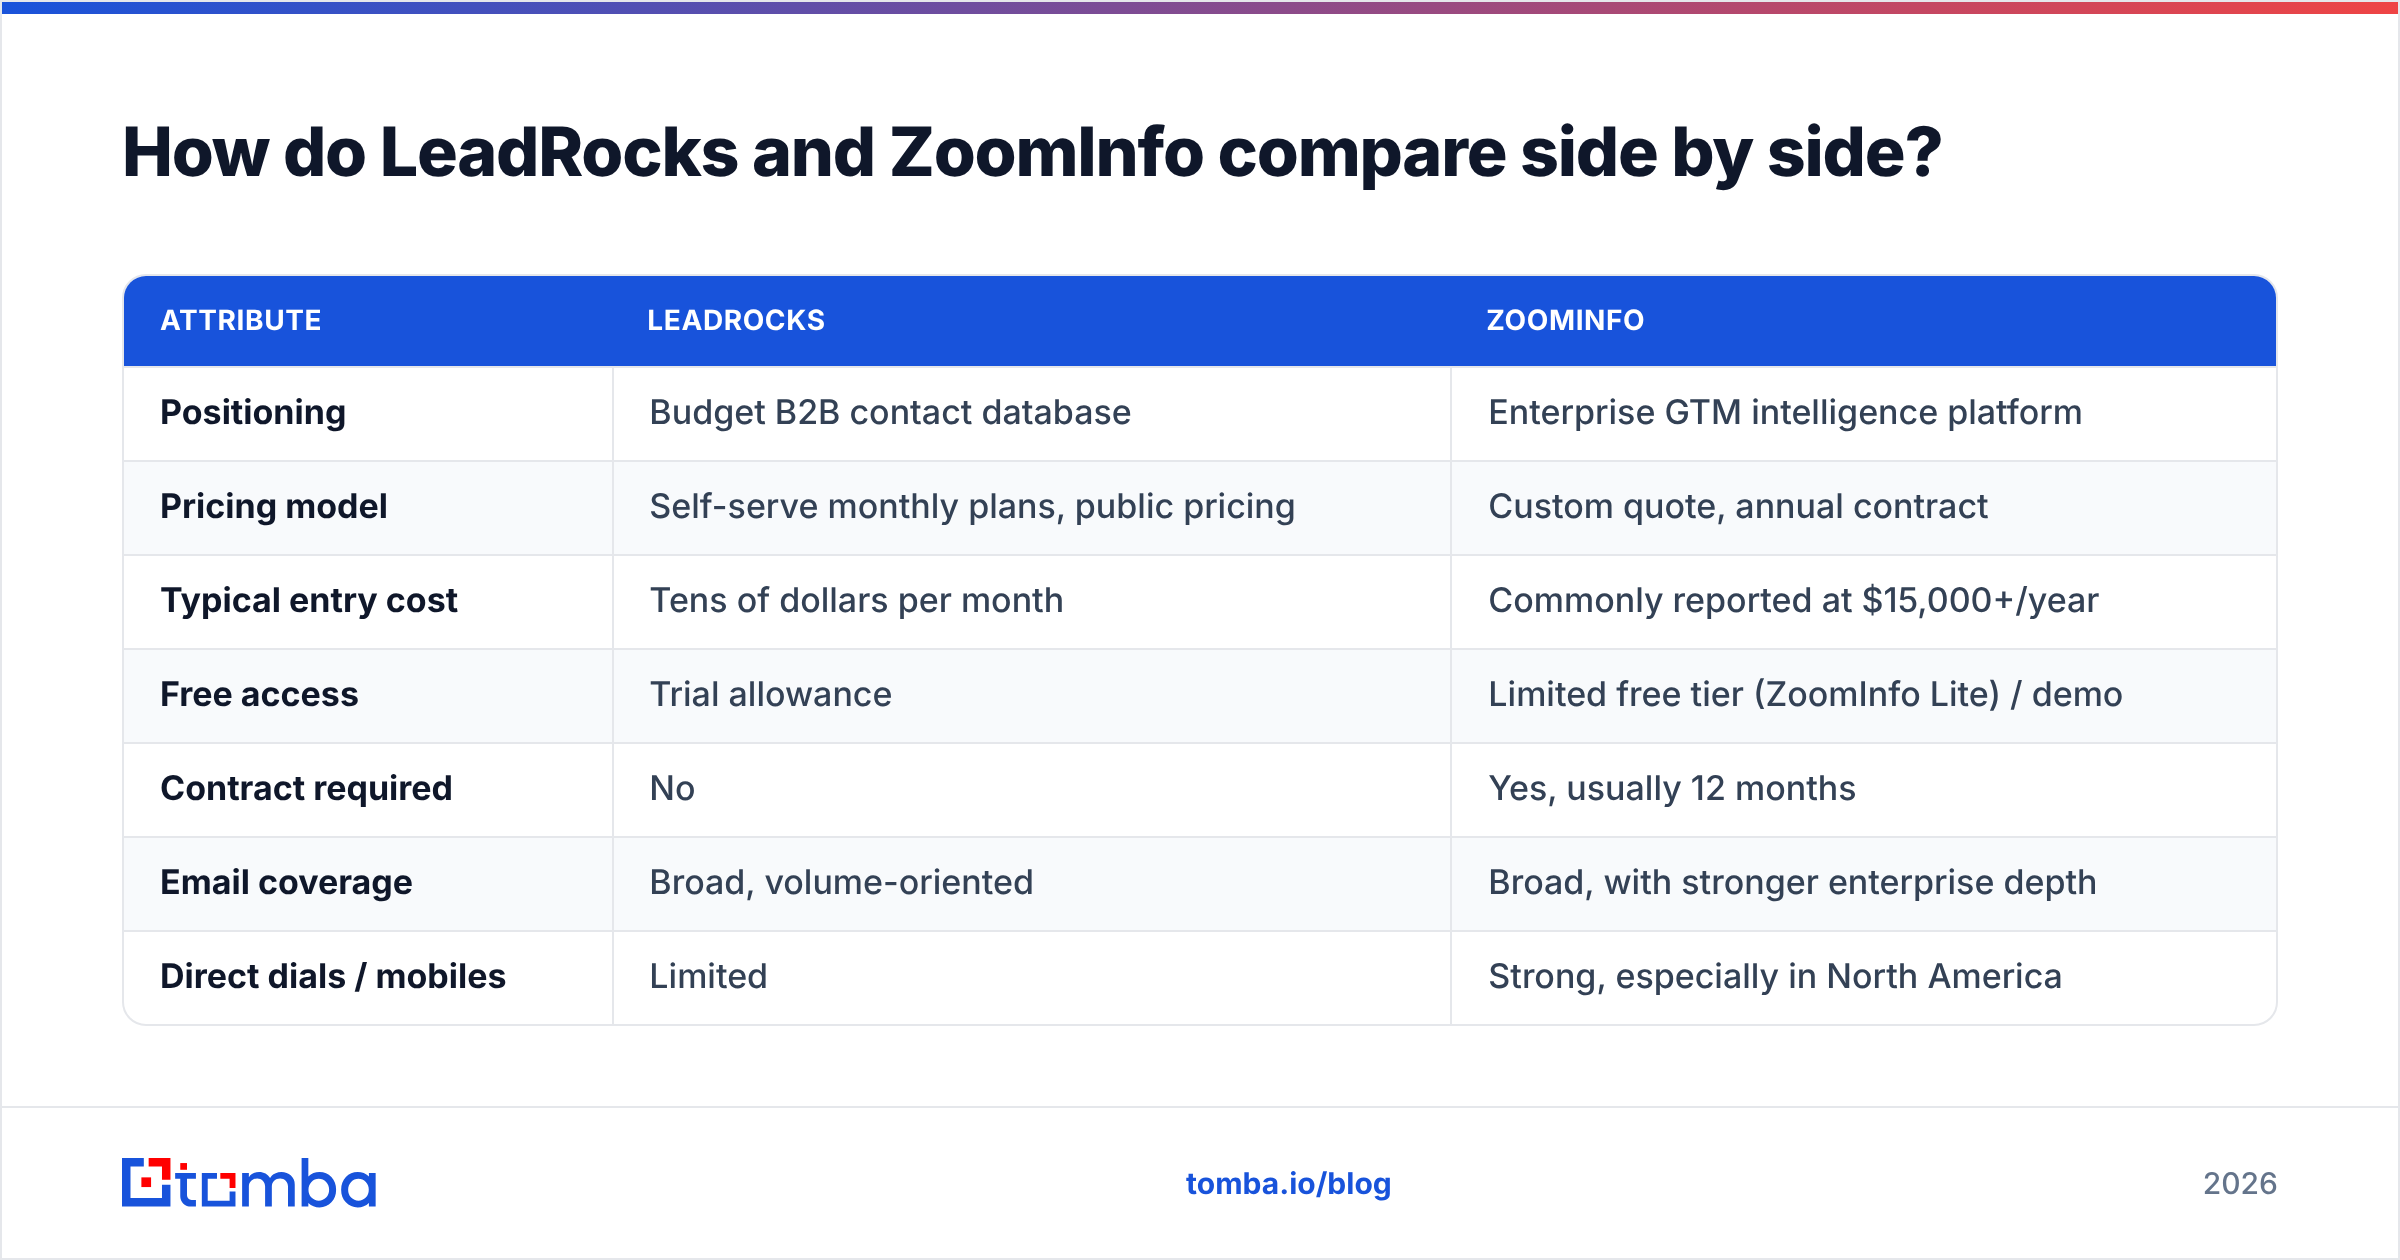Click the Typical entry cost row label
This screenshot has width=2400, height=1260.
[x=309, y=600]
